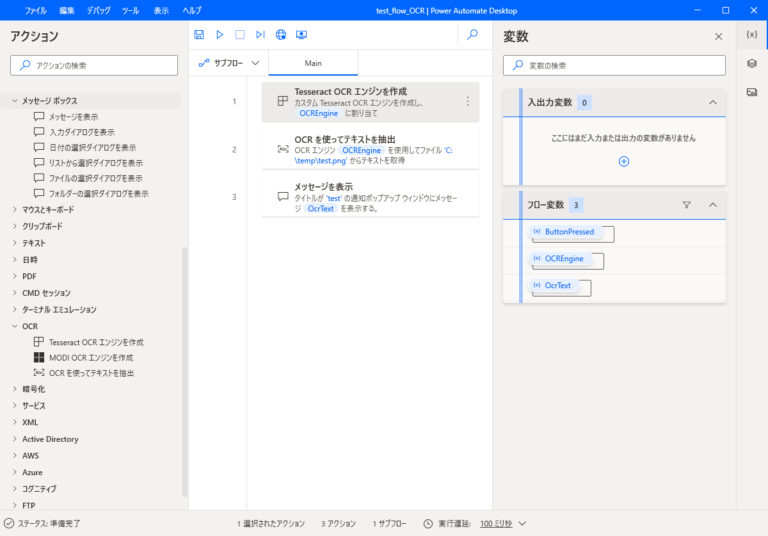Expand the 暗号化 group

[x=15, y=389]
